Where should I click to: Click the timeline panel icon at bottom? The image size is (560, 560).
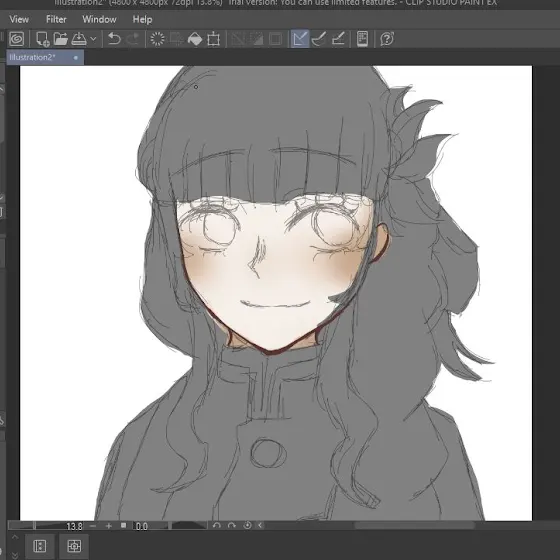tap(39, 546)
